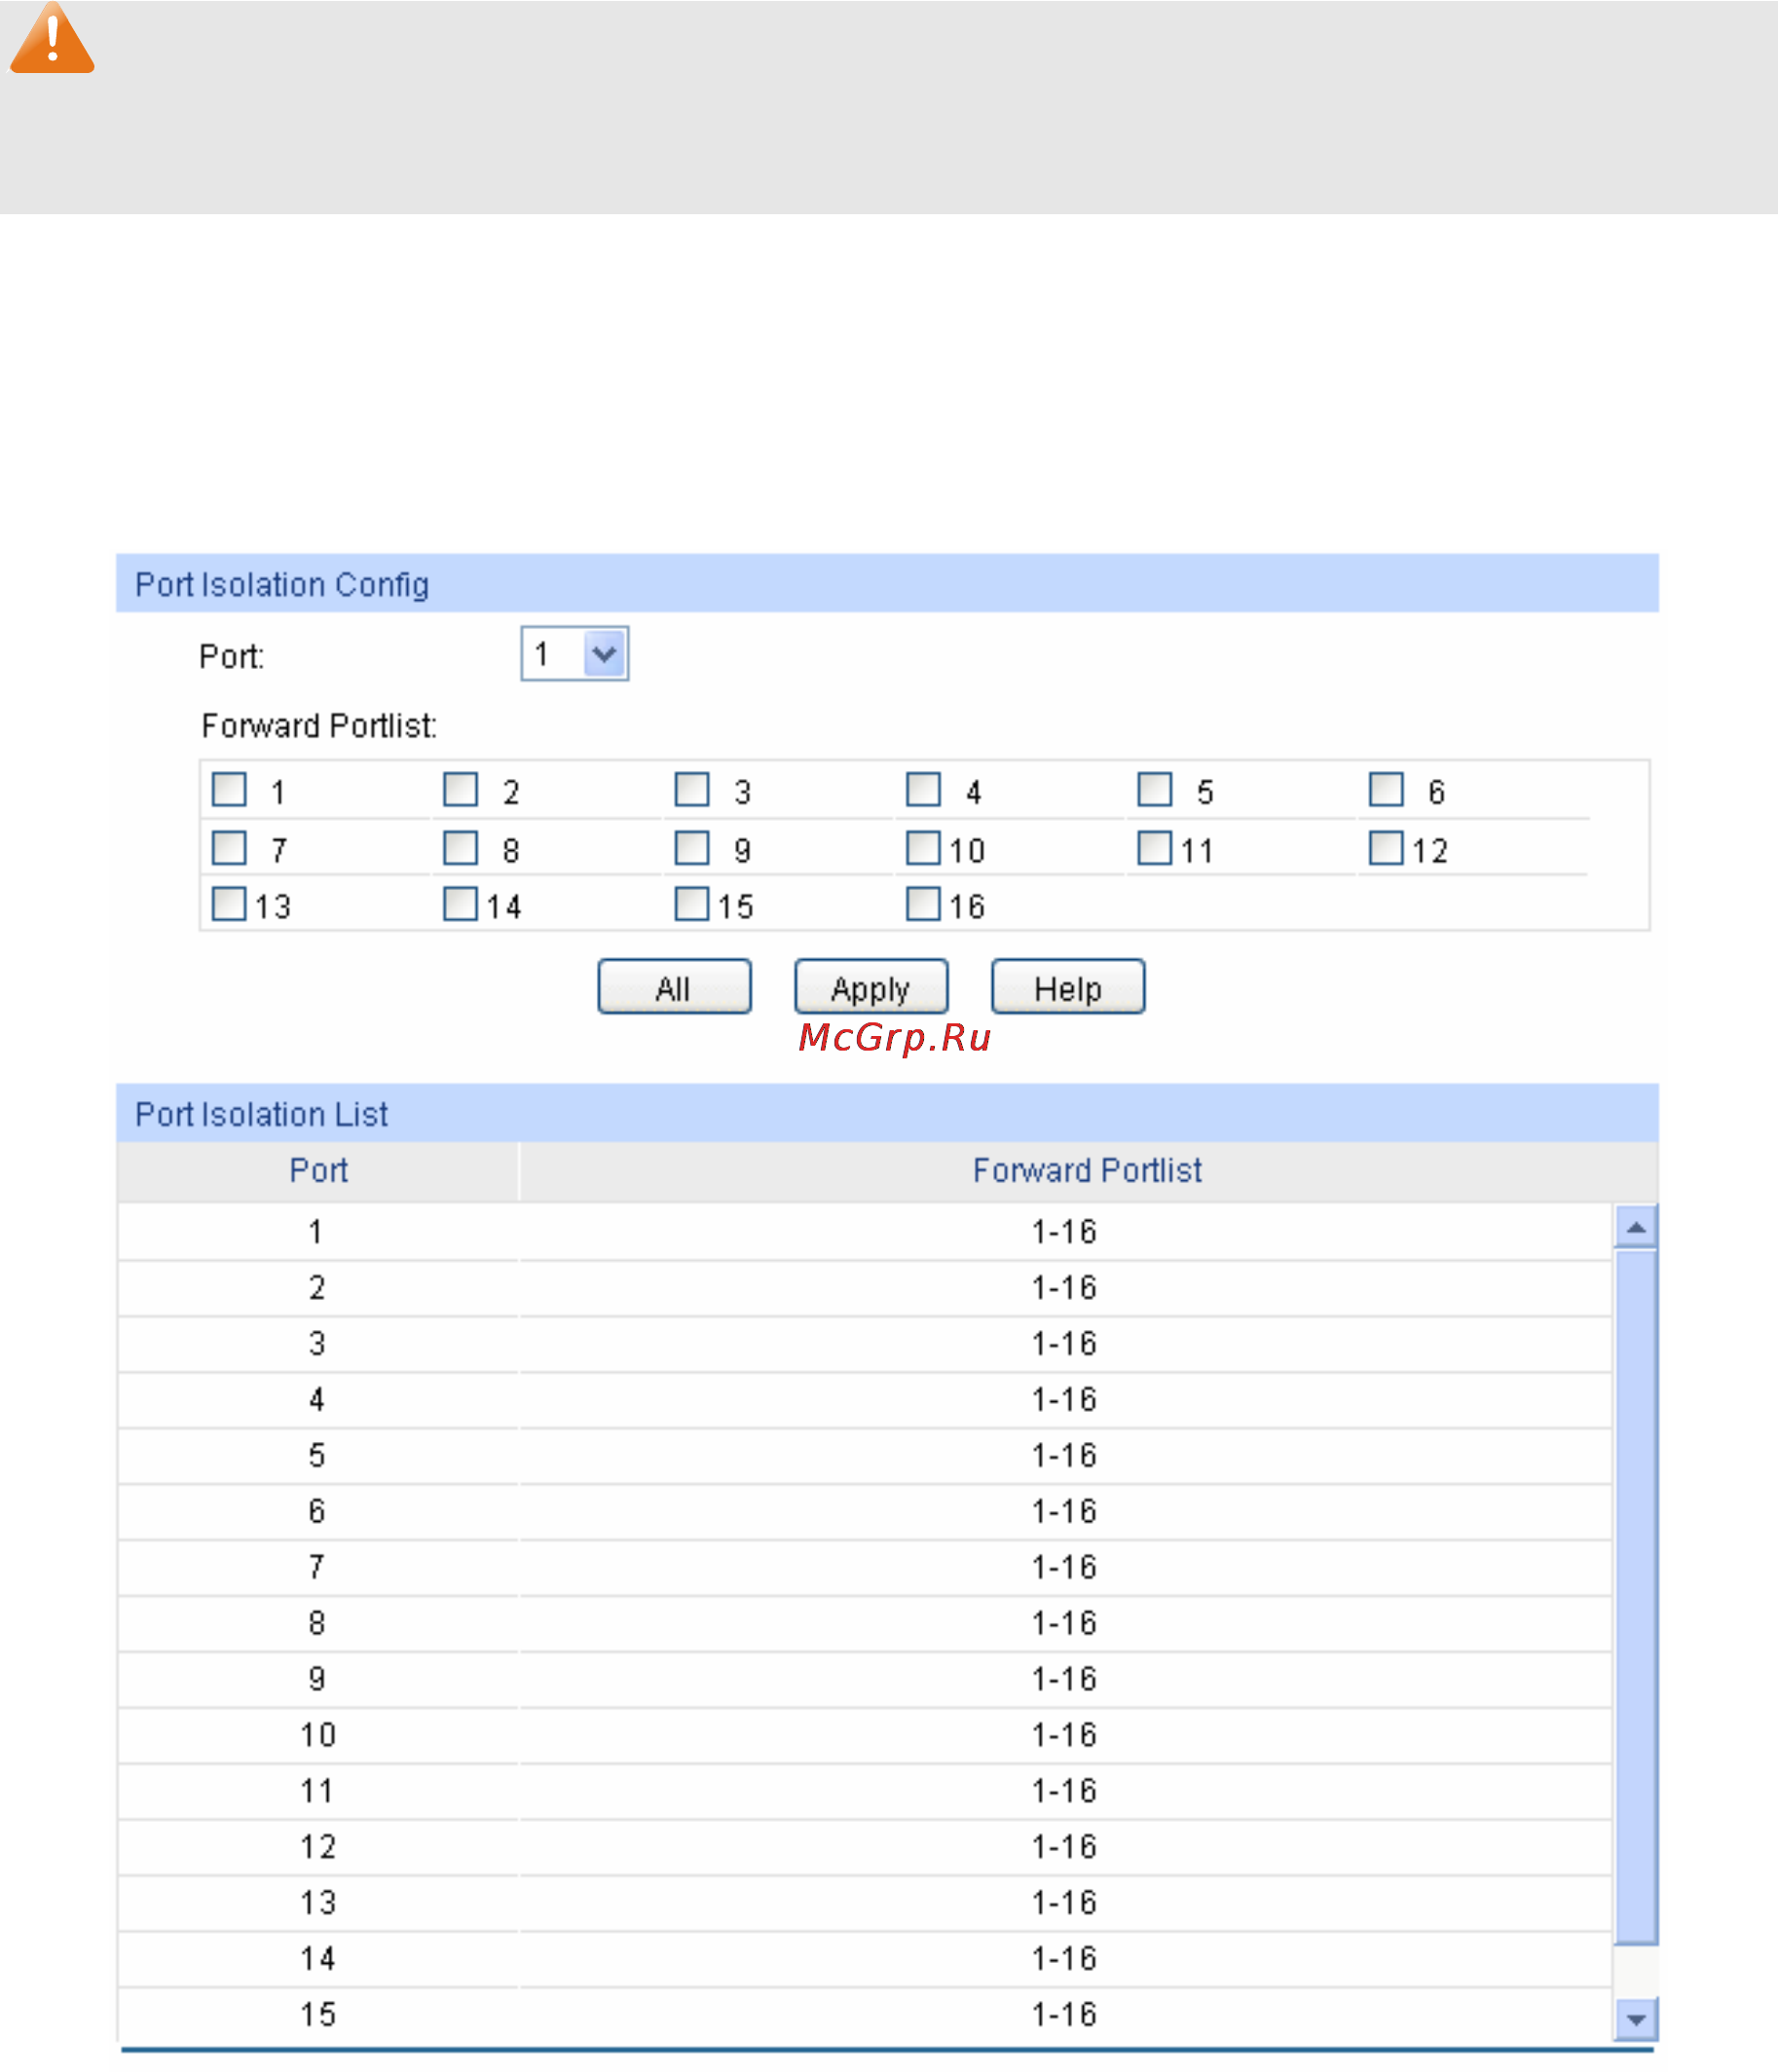1778x2072 pixels.
Task: Click the scroll down arrow of the list
Action: point(1636,2020)
